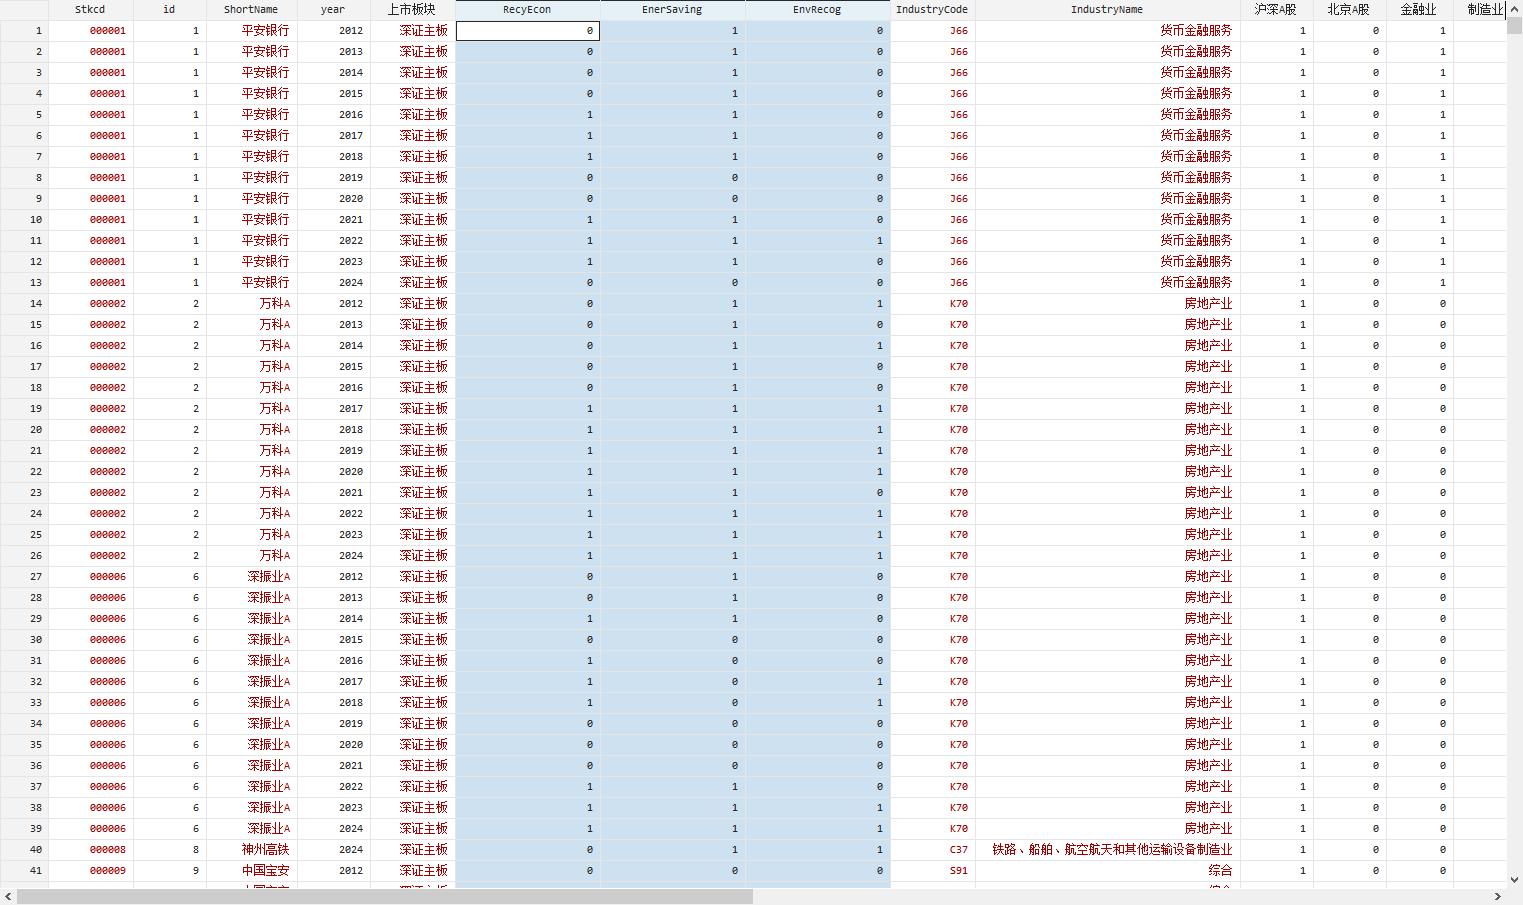Select the ShortName column header

(x=251, y=10)
